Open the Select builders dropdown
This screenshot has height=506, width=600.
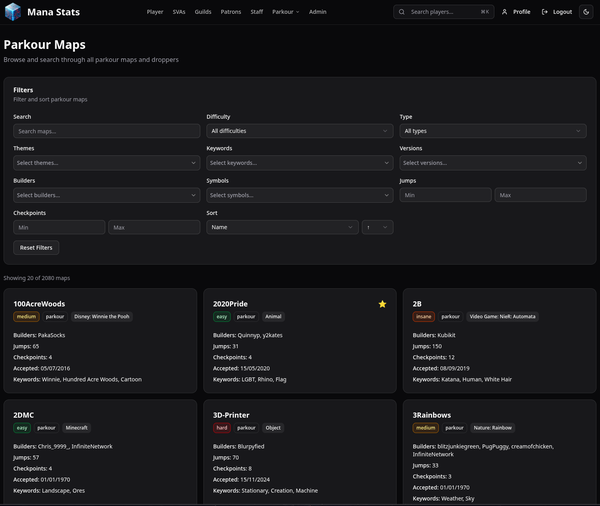[107, 195]
